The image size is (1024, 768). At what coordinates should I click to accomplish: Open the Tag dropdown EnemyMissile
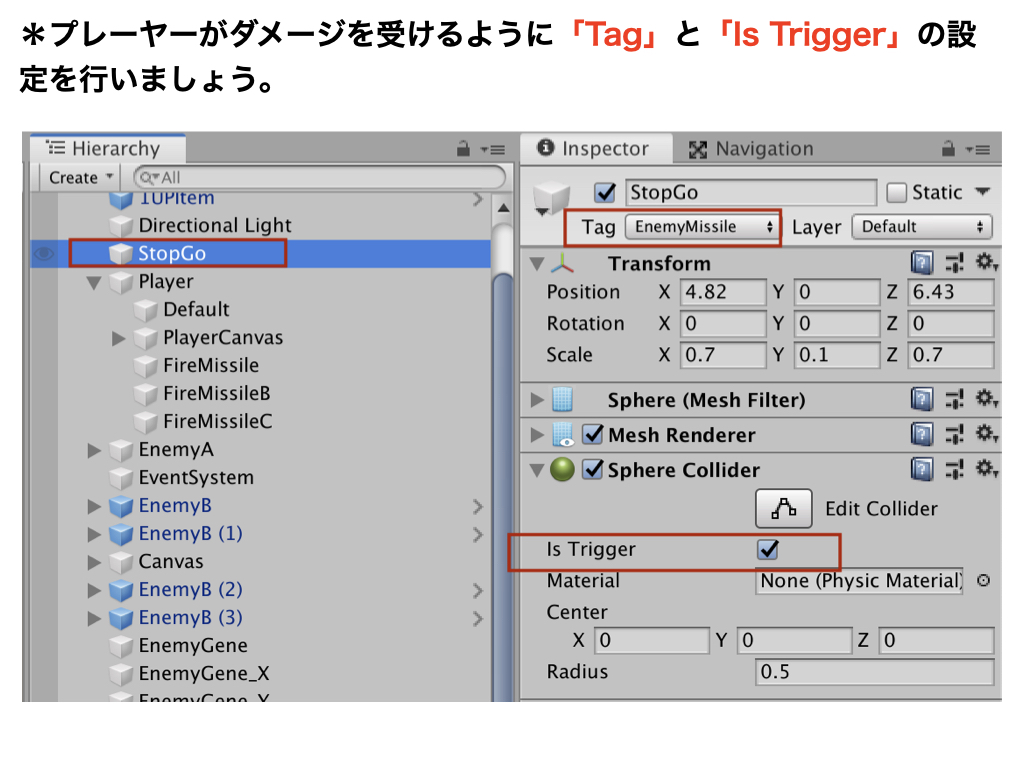pyautogui.click(x=701, y=227)
